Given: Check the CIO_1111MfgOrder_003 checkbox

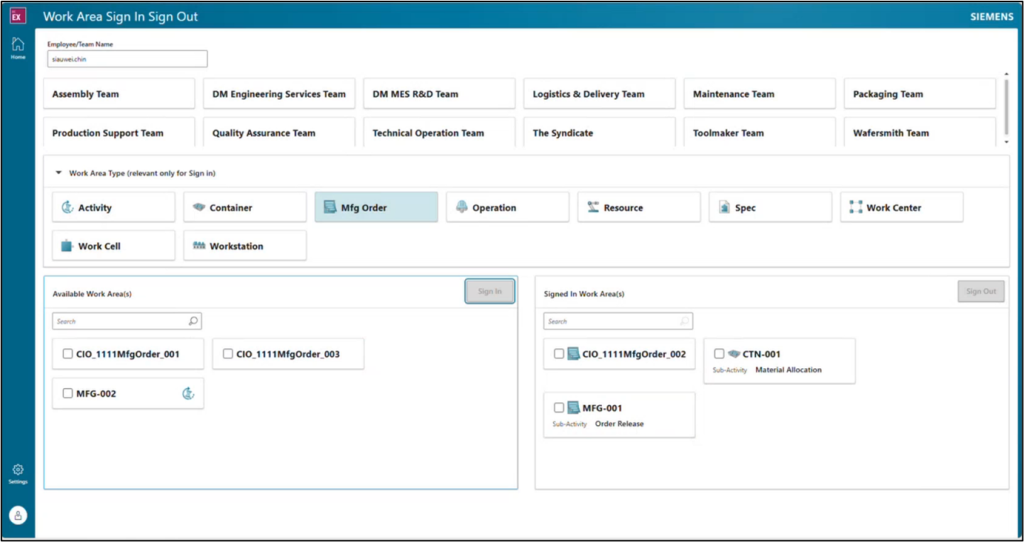Looking at the screenshot, I should (x=227, y=354).
